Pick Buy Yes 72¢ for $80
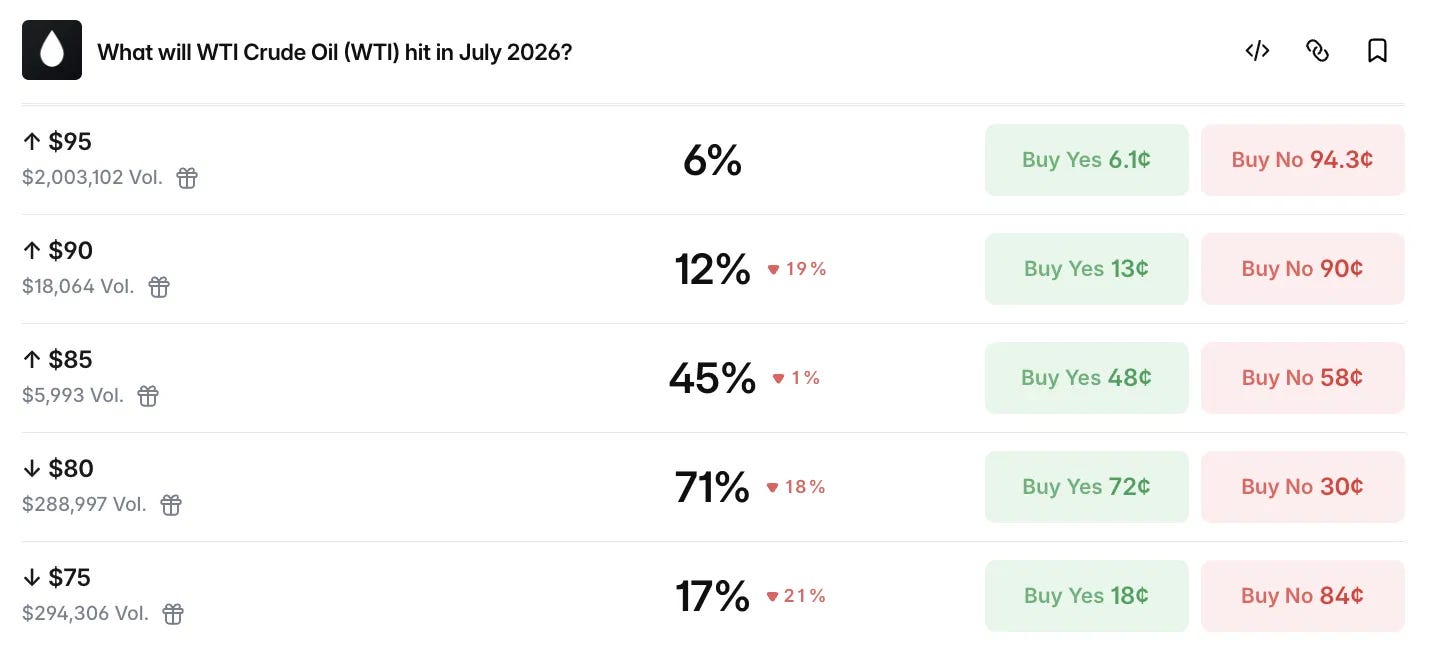 click(1086, 487)
